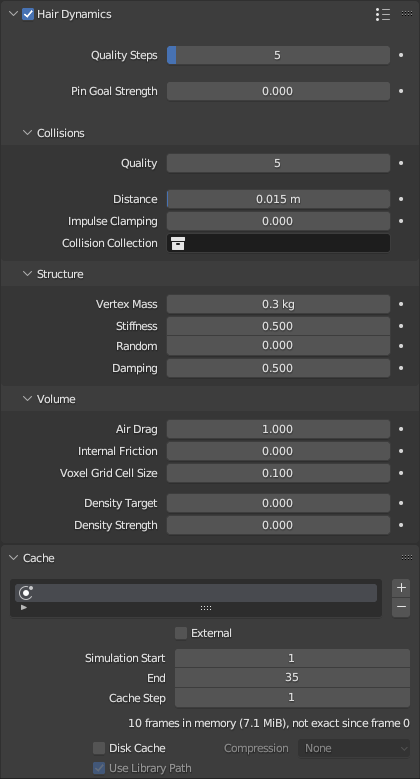Animate Density Target property dot
The width and height of the screenshot is (420, 780).
click(x=401, y=503)
